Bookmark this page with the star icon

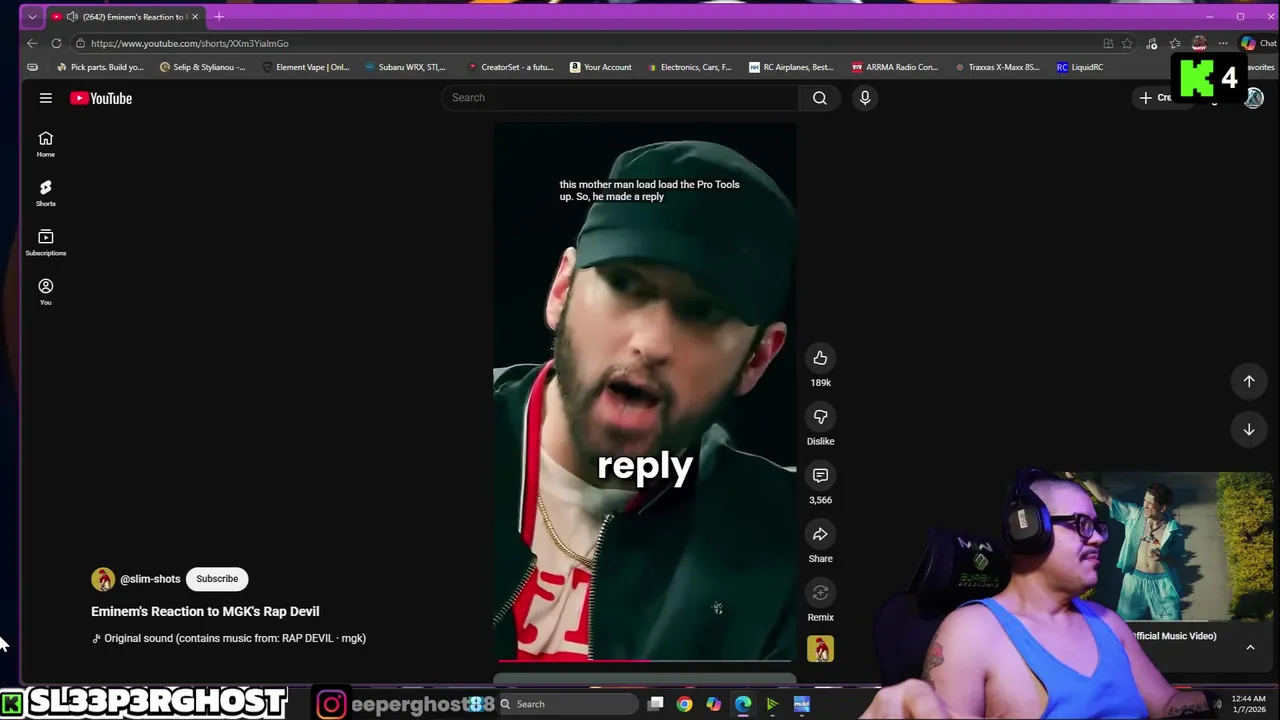(1127, 43)
